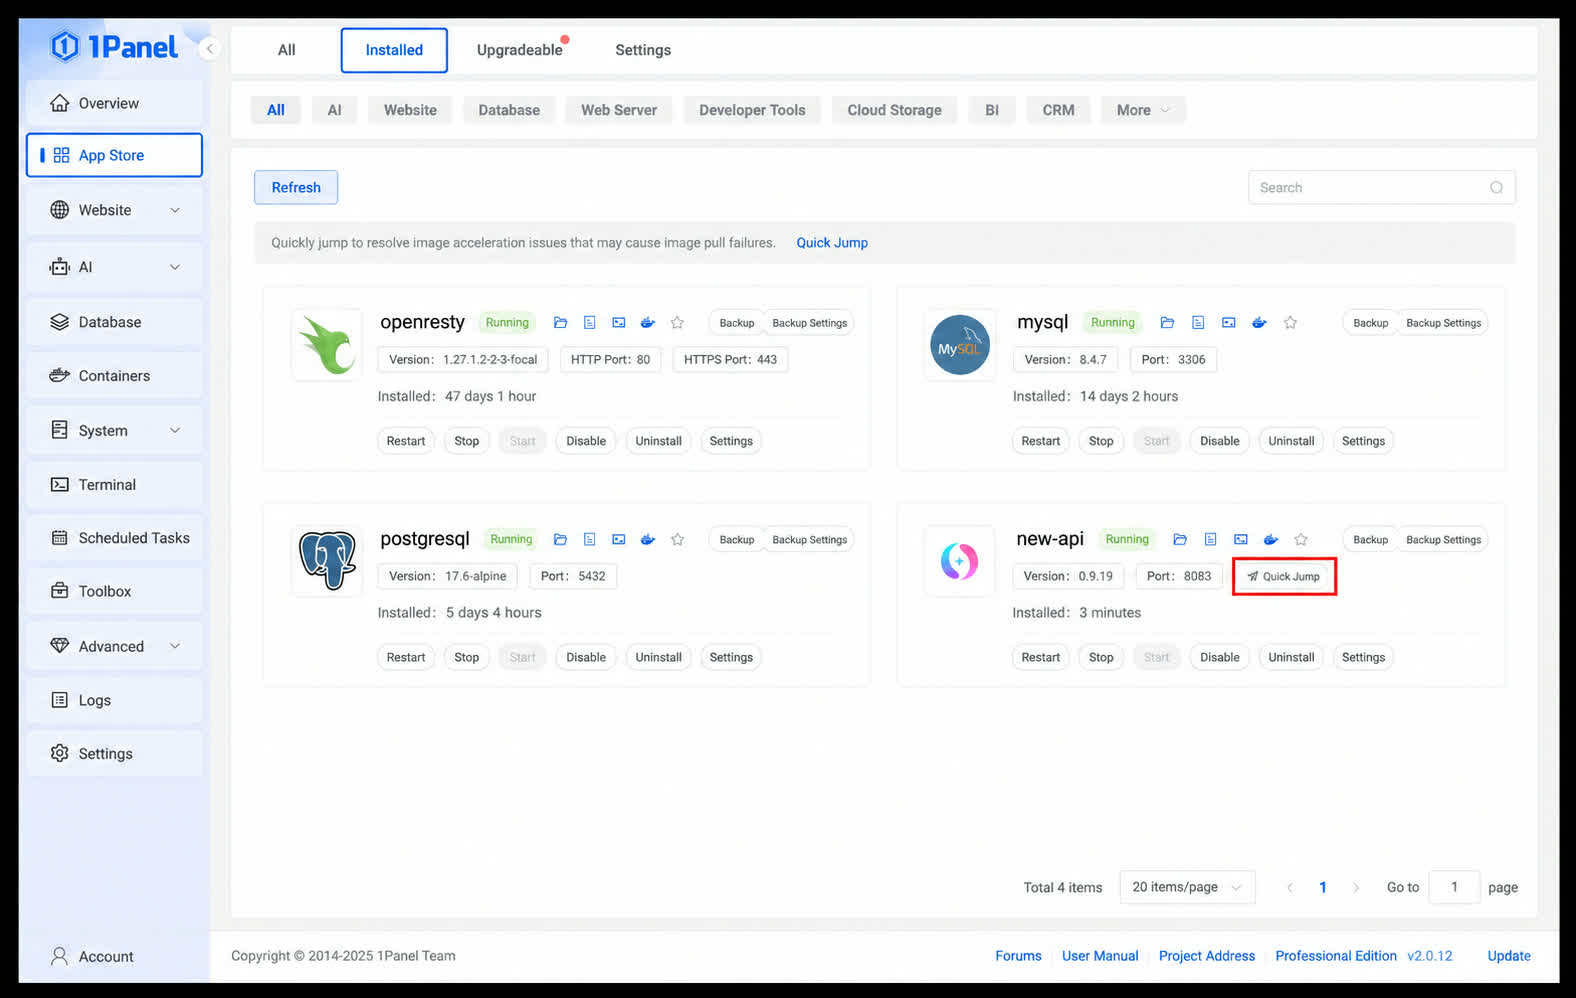Open Overview in sidebar

coord(115,103)
